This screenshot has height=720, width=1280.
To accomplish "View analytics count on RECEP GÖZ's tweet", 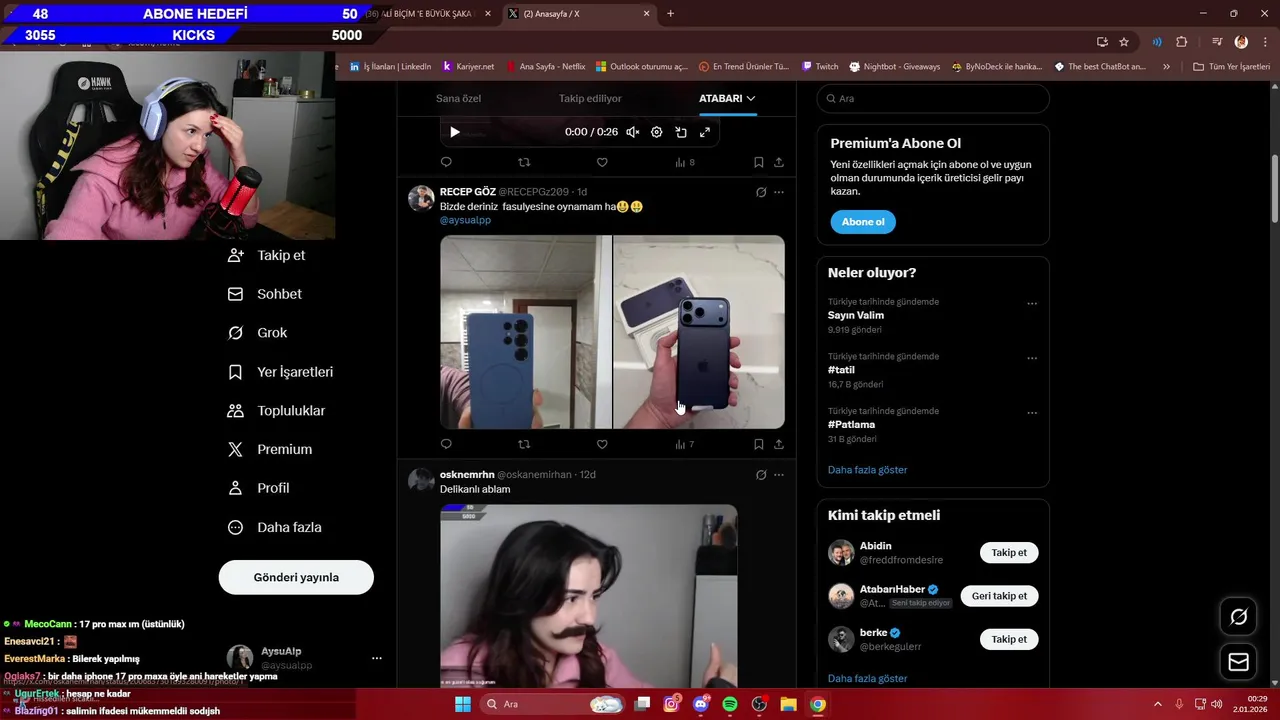I will tap(685, 444).
